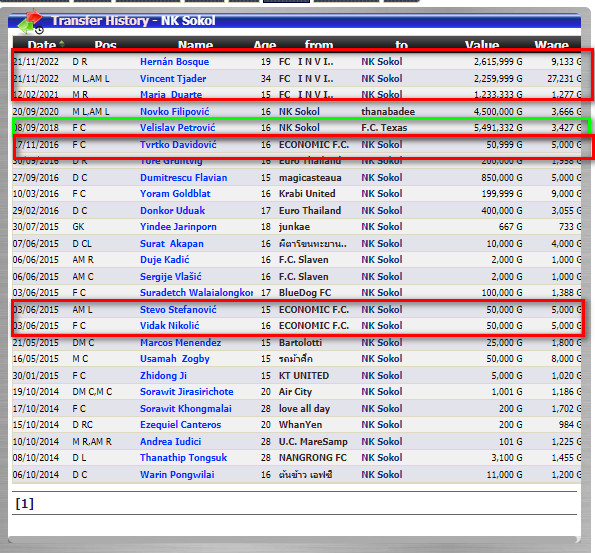This screenshot has height=553, width=595.
Task: Click NK Sokol from-club in Novko Filipović row
Action: pyautogui.click(x=299, y=112)
